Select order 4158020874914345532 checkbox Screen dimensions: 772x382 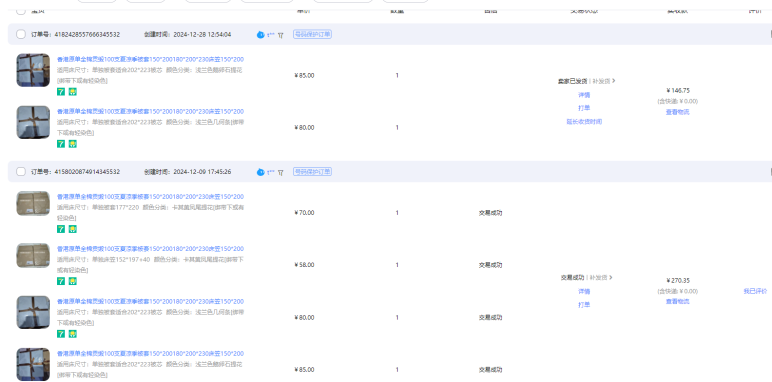point(21,171)
